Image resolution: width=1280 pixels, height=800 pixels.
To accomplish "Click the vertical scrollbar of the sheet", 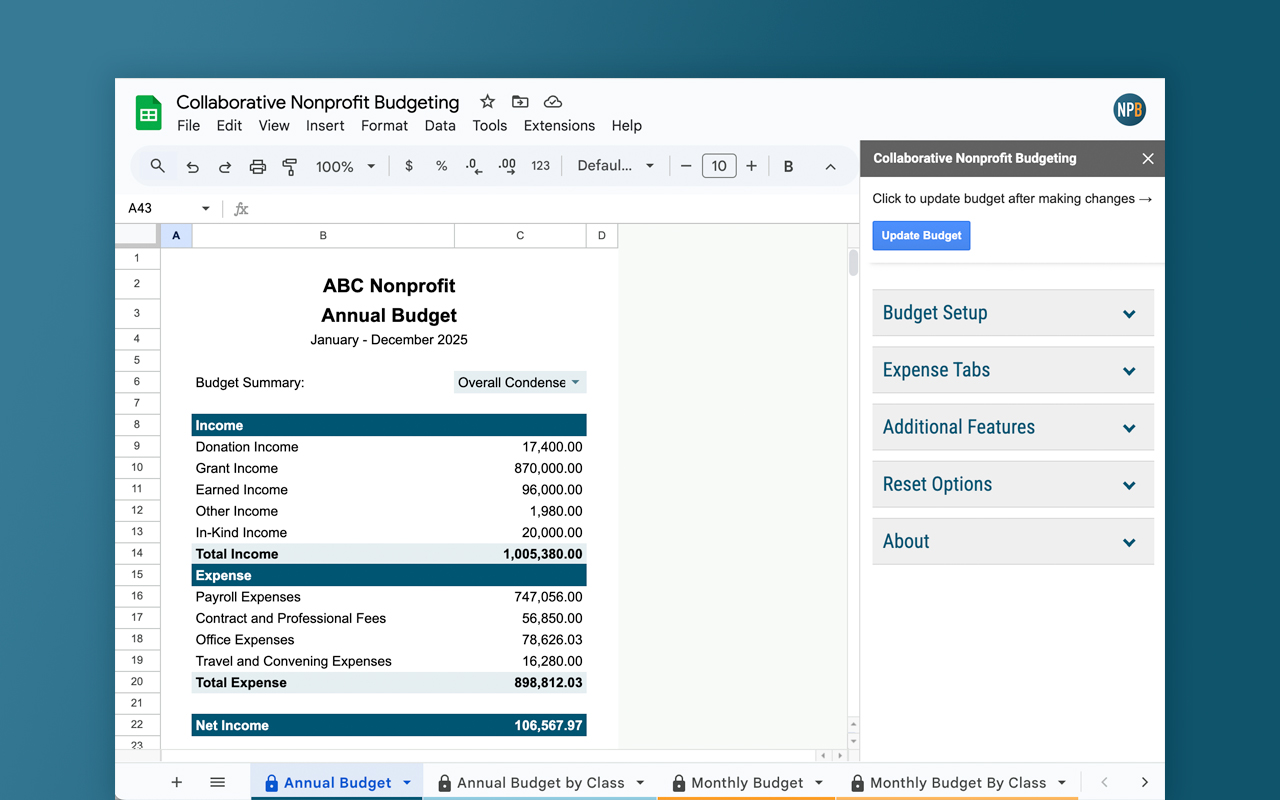I will (x=853, y=263).
